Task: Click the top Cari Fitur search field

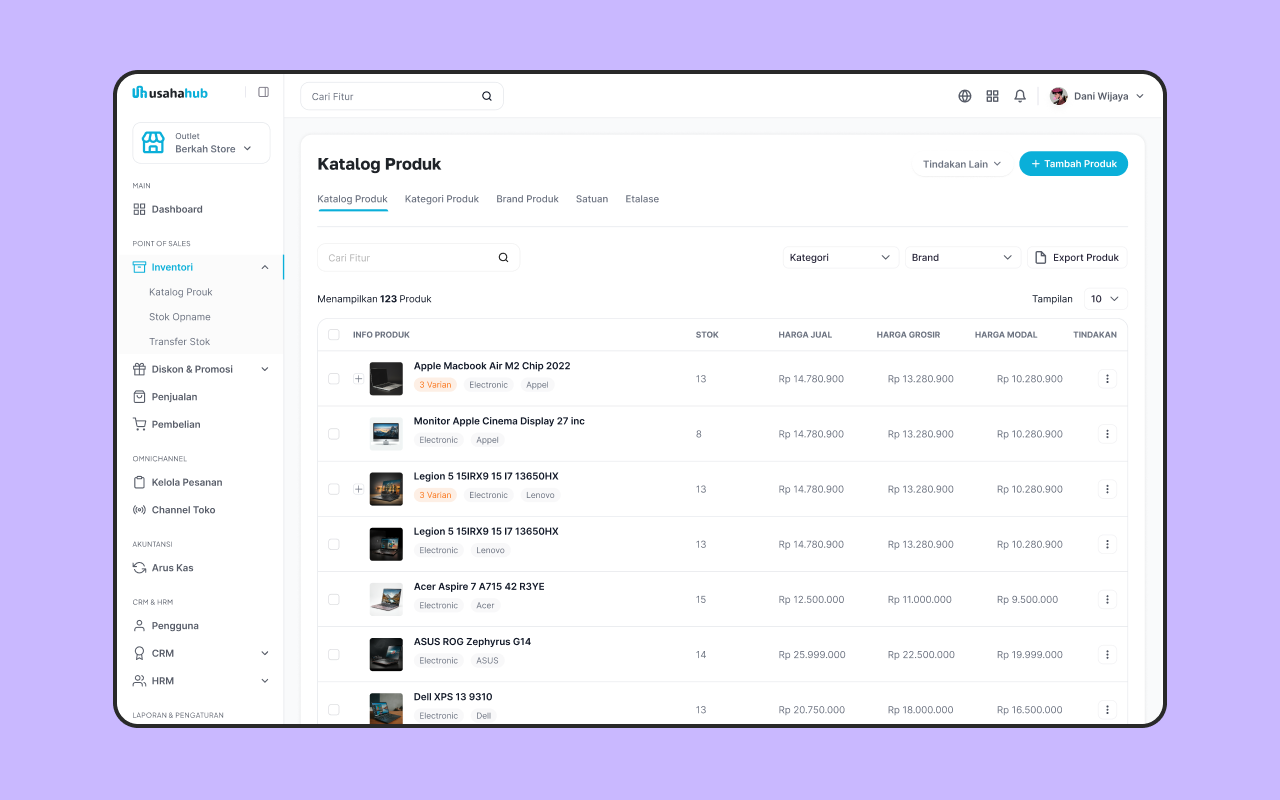Action: click(x=402, y=96)
